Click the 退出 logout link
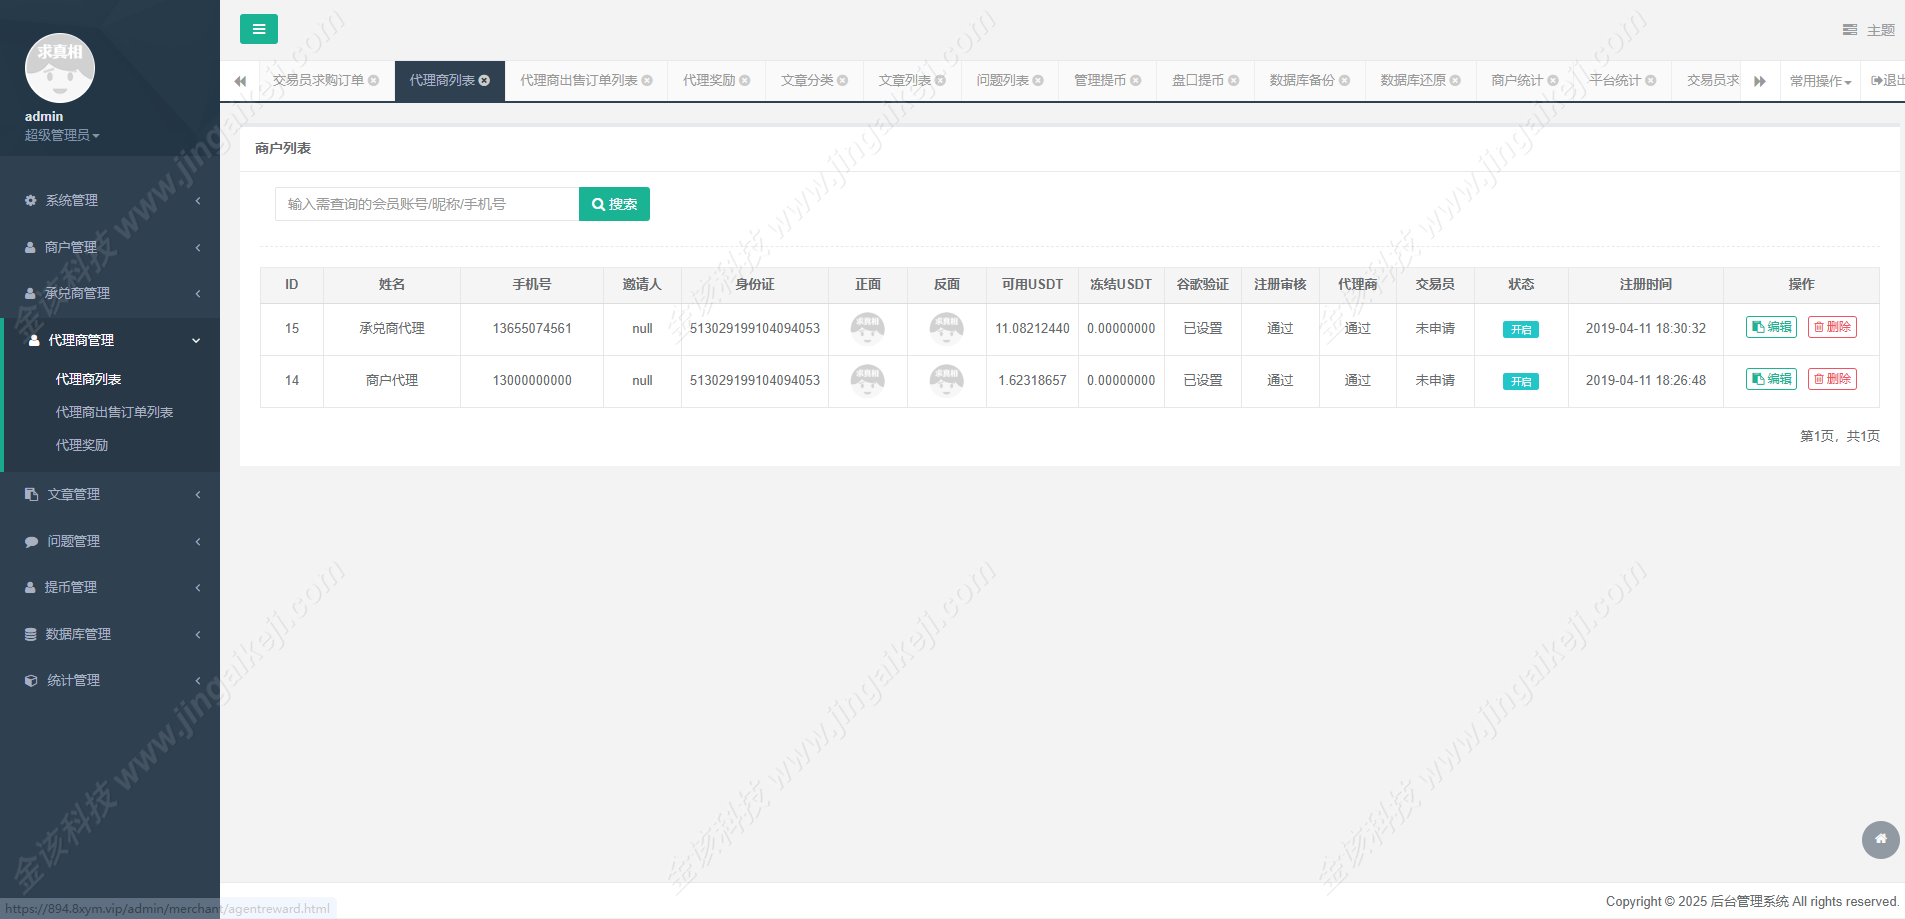The height and width of the screenshot is (919, 1905). [1888, 81]
